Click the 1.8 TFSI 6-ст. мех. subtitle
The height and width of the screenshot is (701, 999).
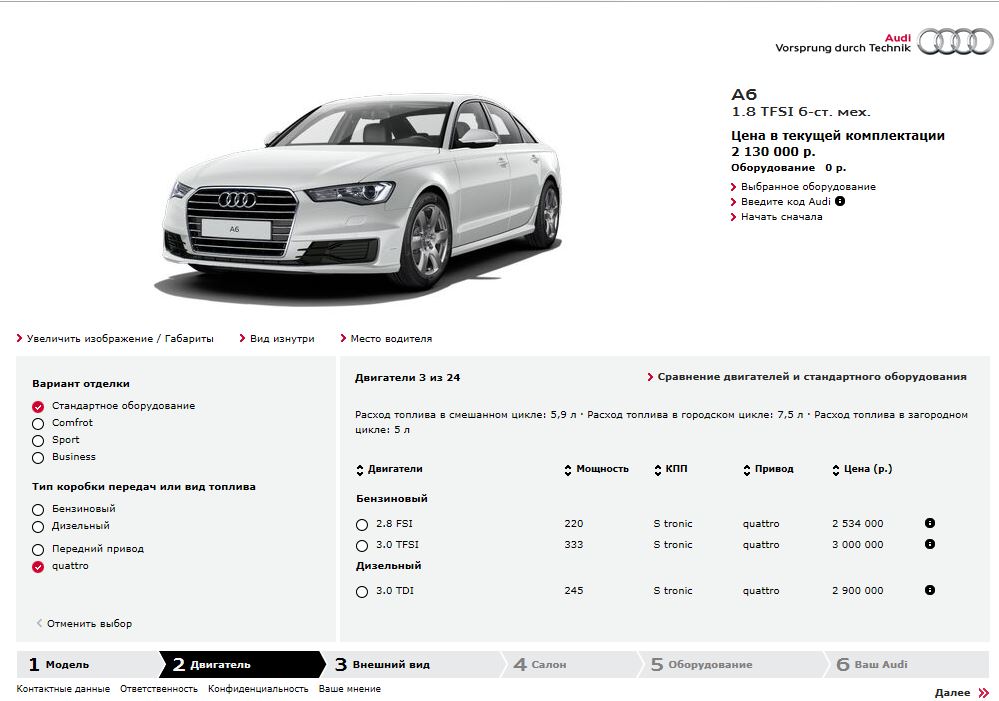(801, 112)
